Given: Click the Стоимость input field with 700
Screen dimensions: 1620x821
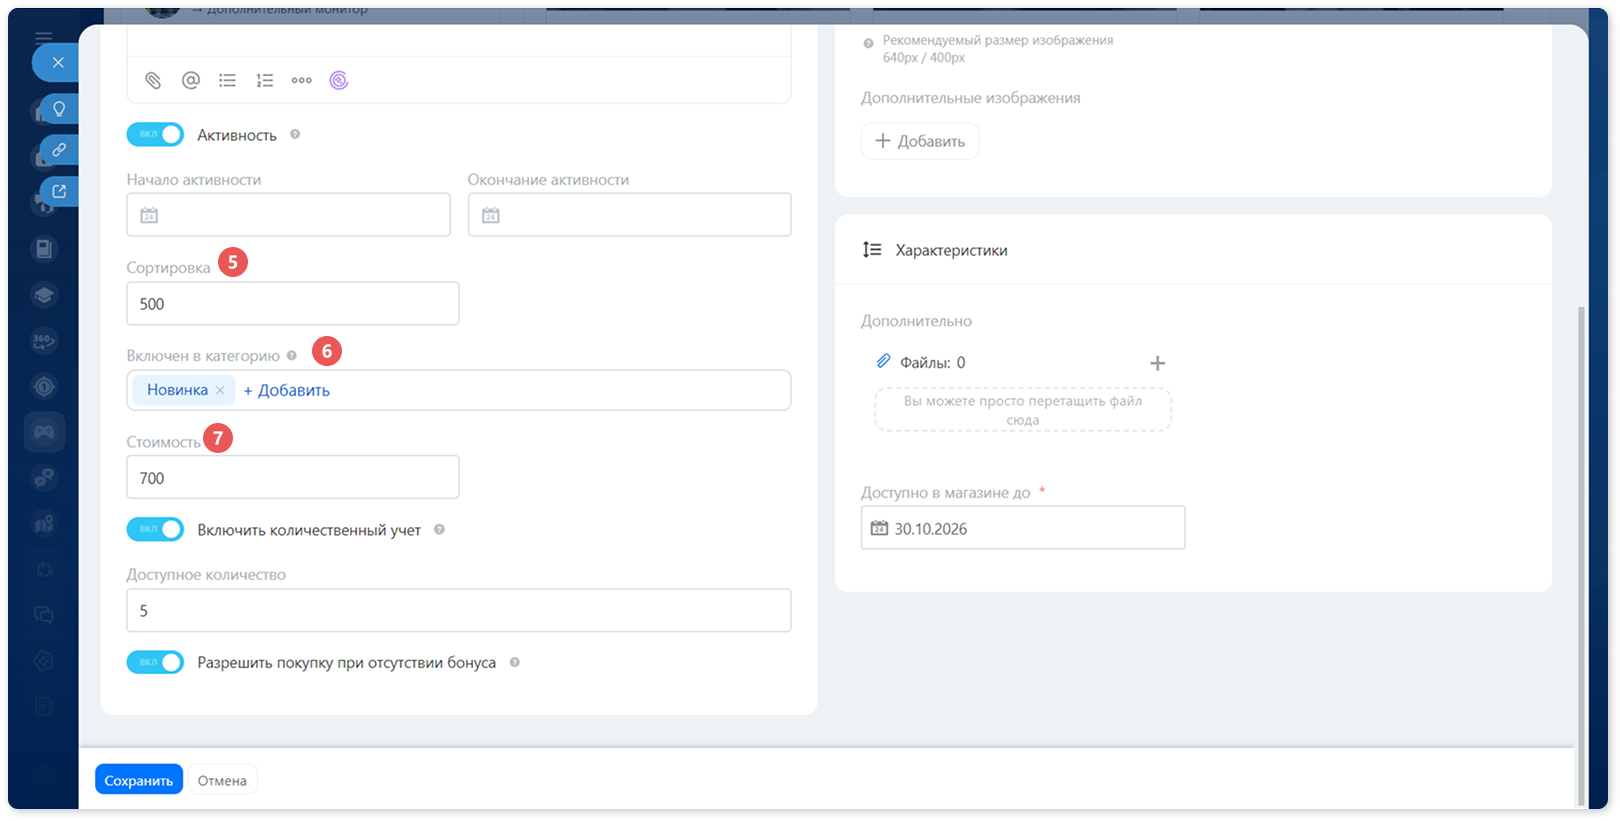Looking at the screenshot, I should point(293,477).
